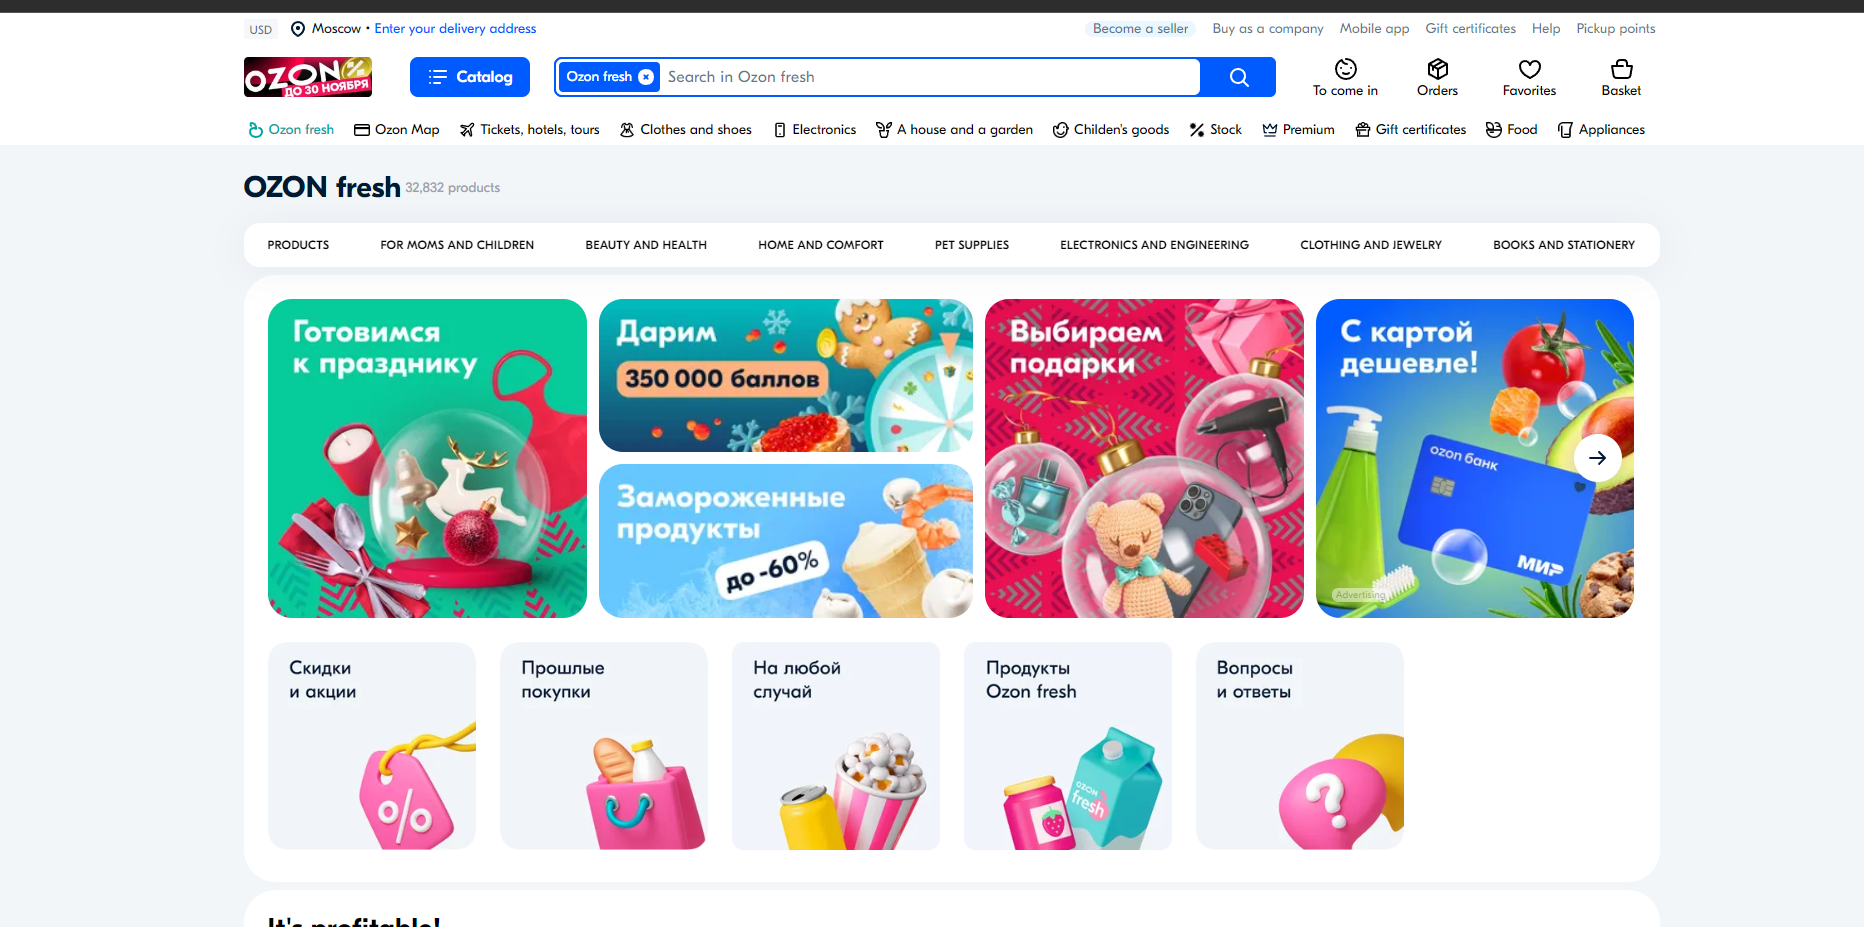1864x927 pixels.
Task: Open Gift certificates navigation bar item
Action: [1410, 130]
